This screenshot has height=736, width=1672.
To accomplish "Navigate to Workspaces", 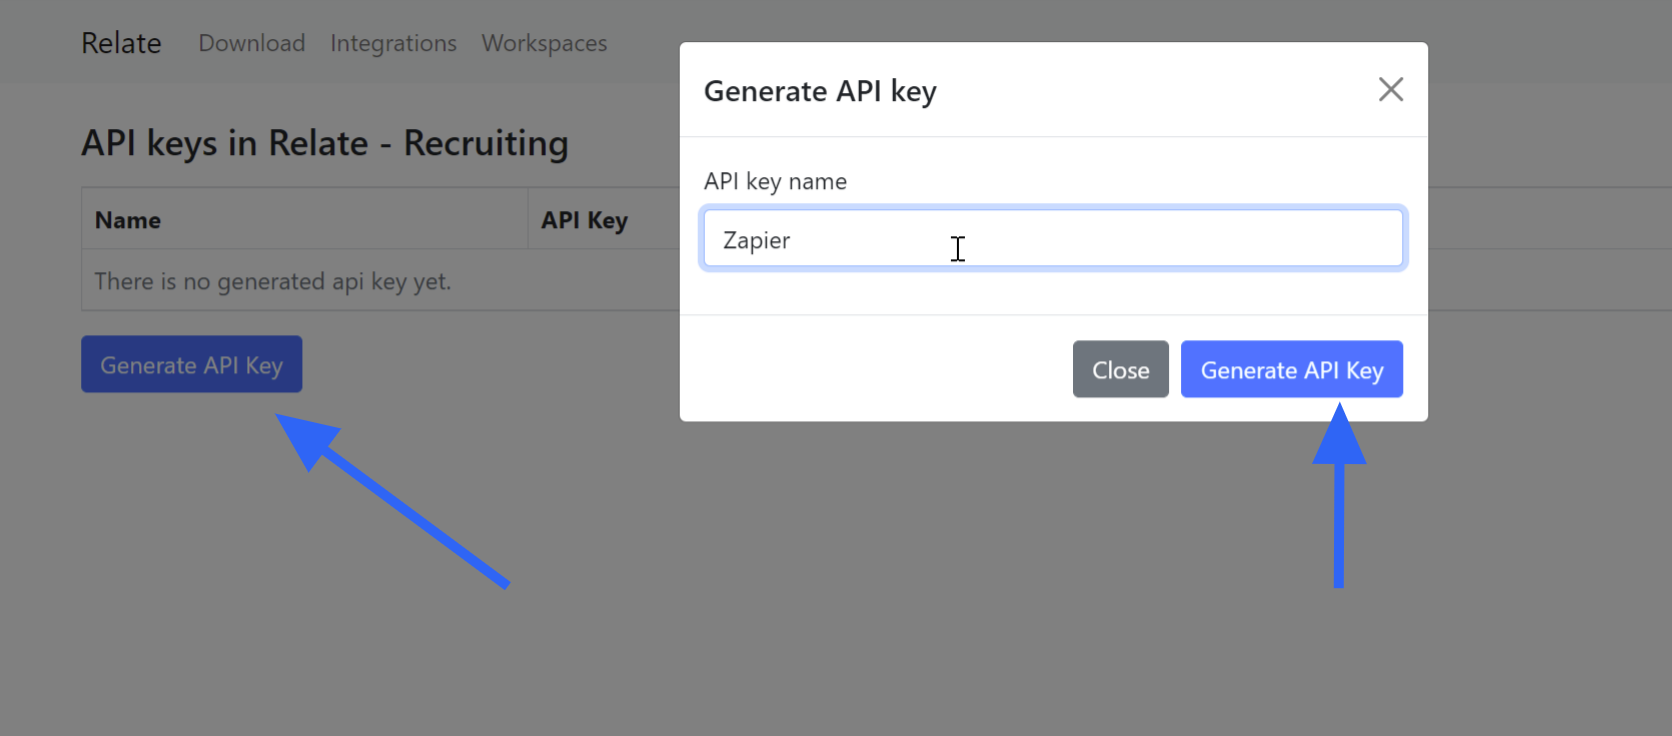I will pyautogui.click(x=543, y=43).
